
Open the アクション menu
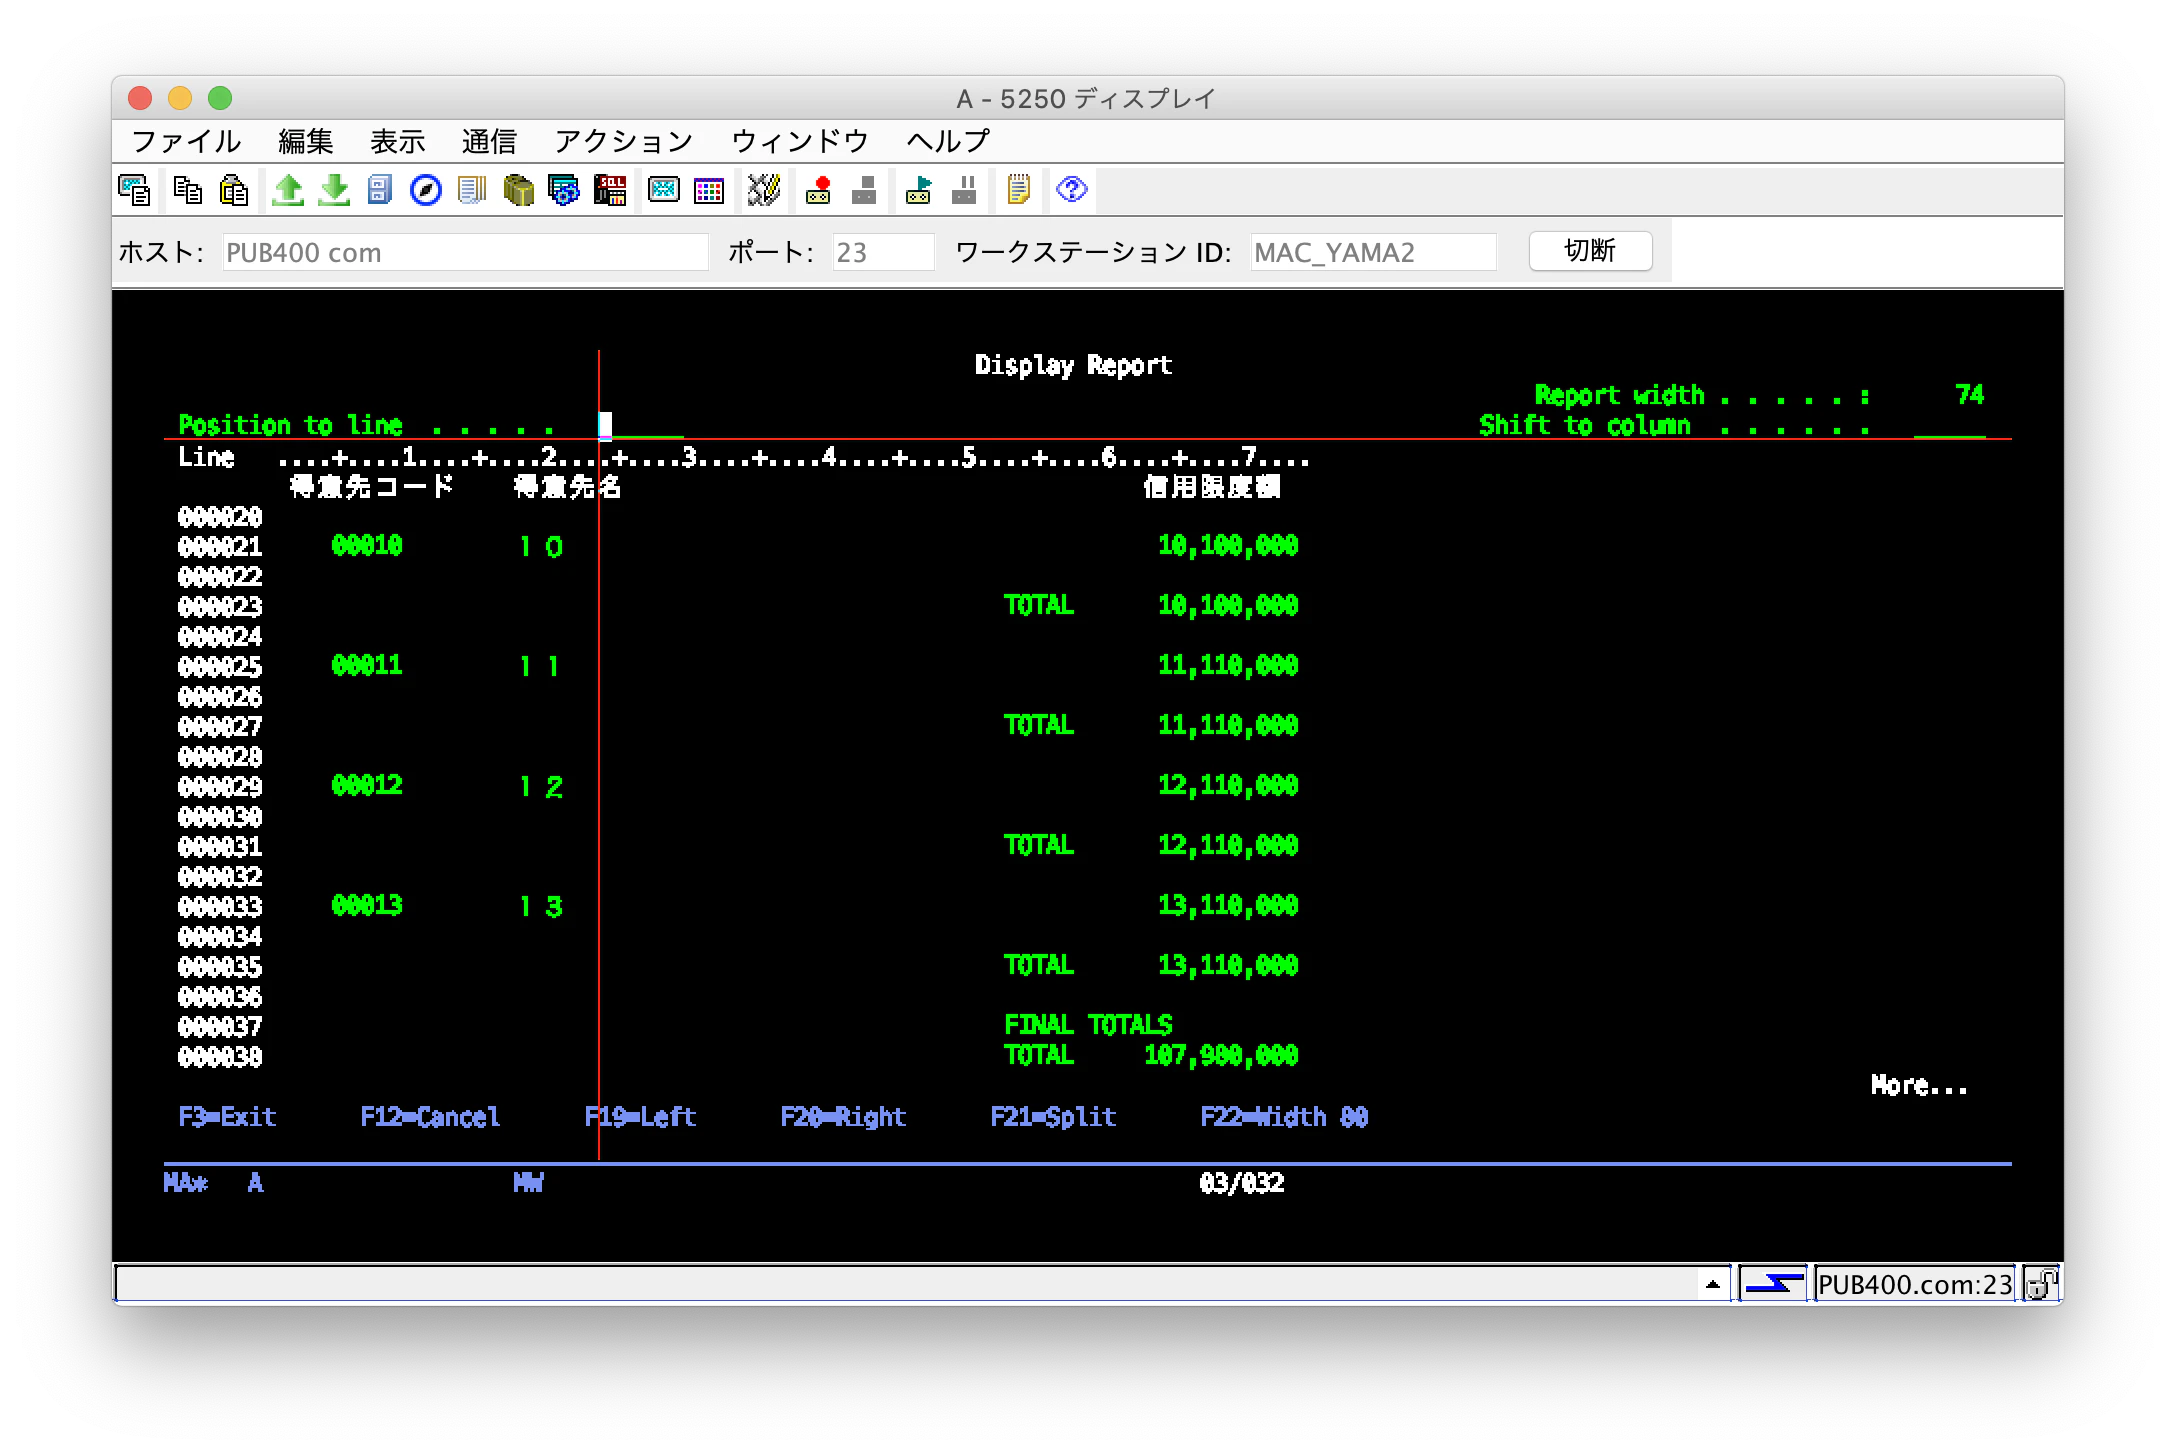624,141
